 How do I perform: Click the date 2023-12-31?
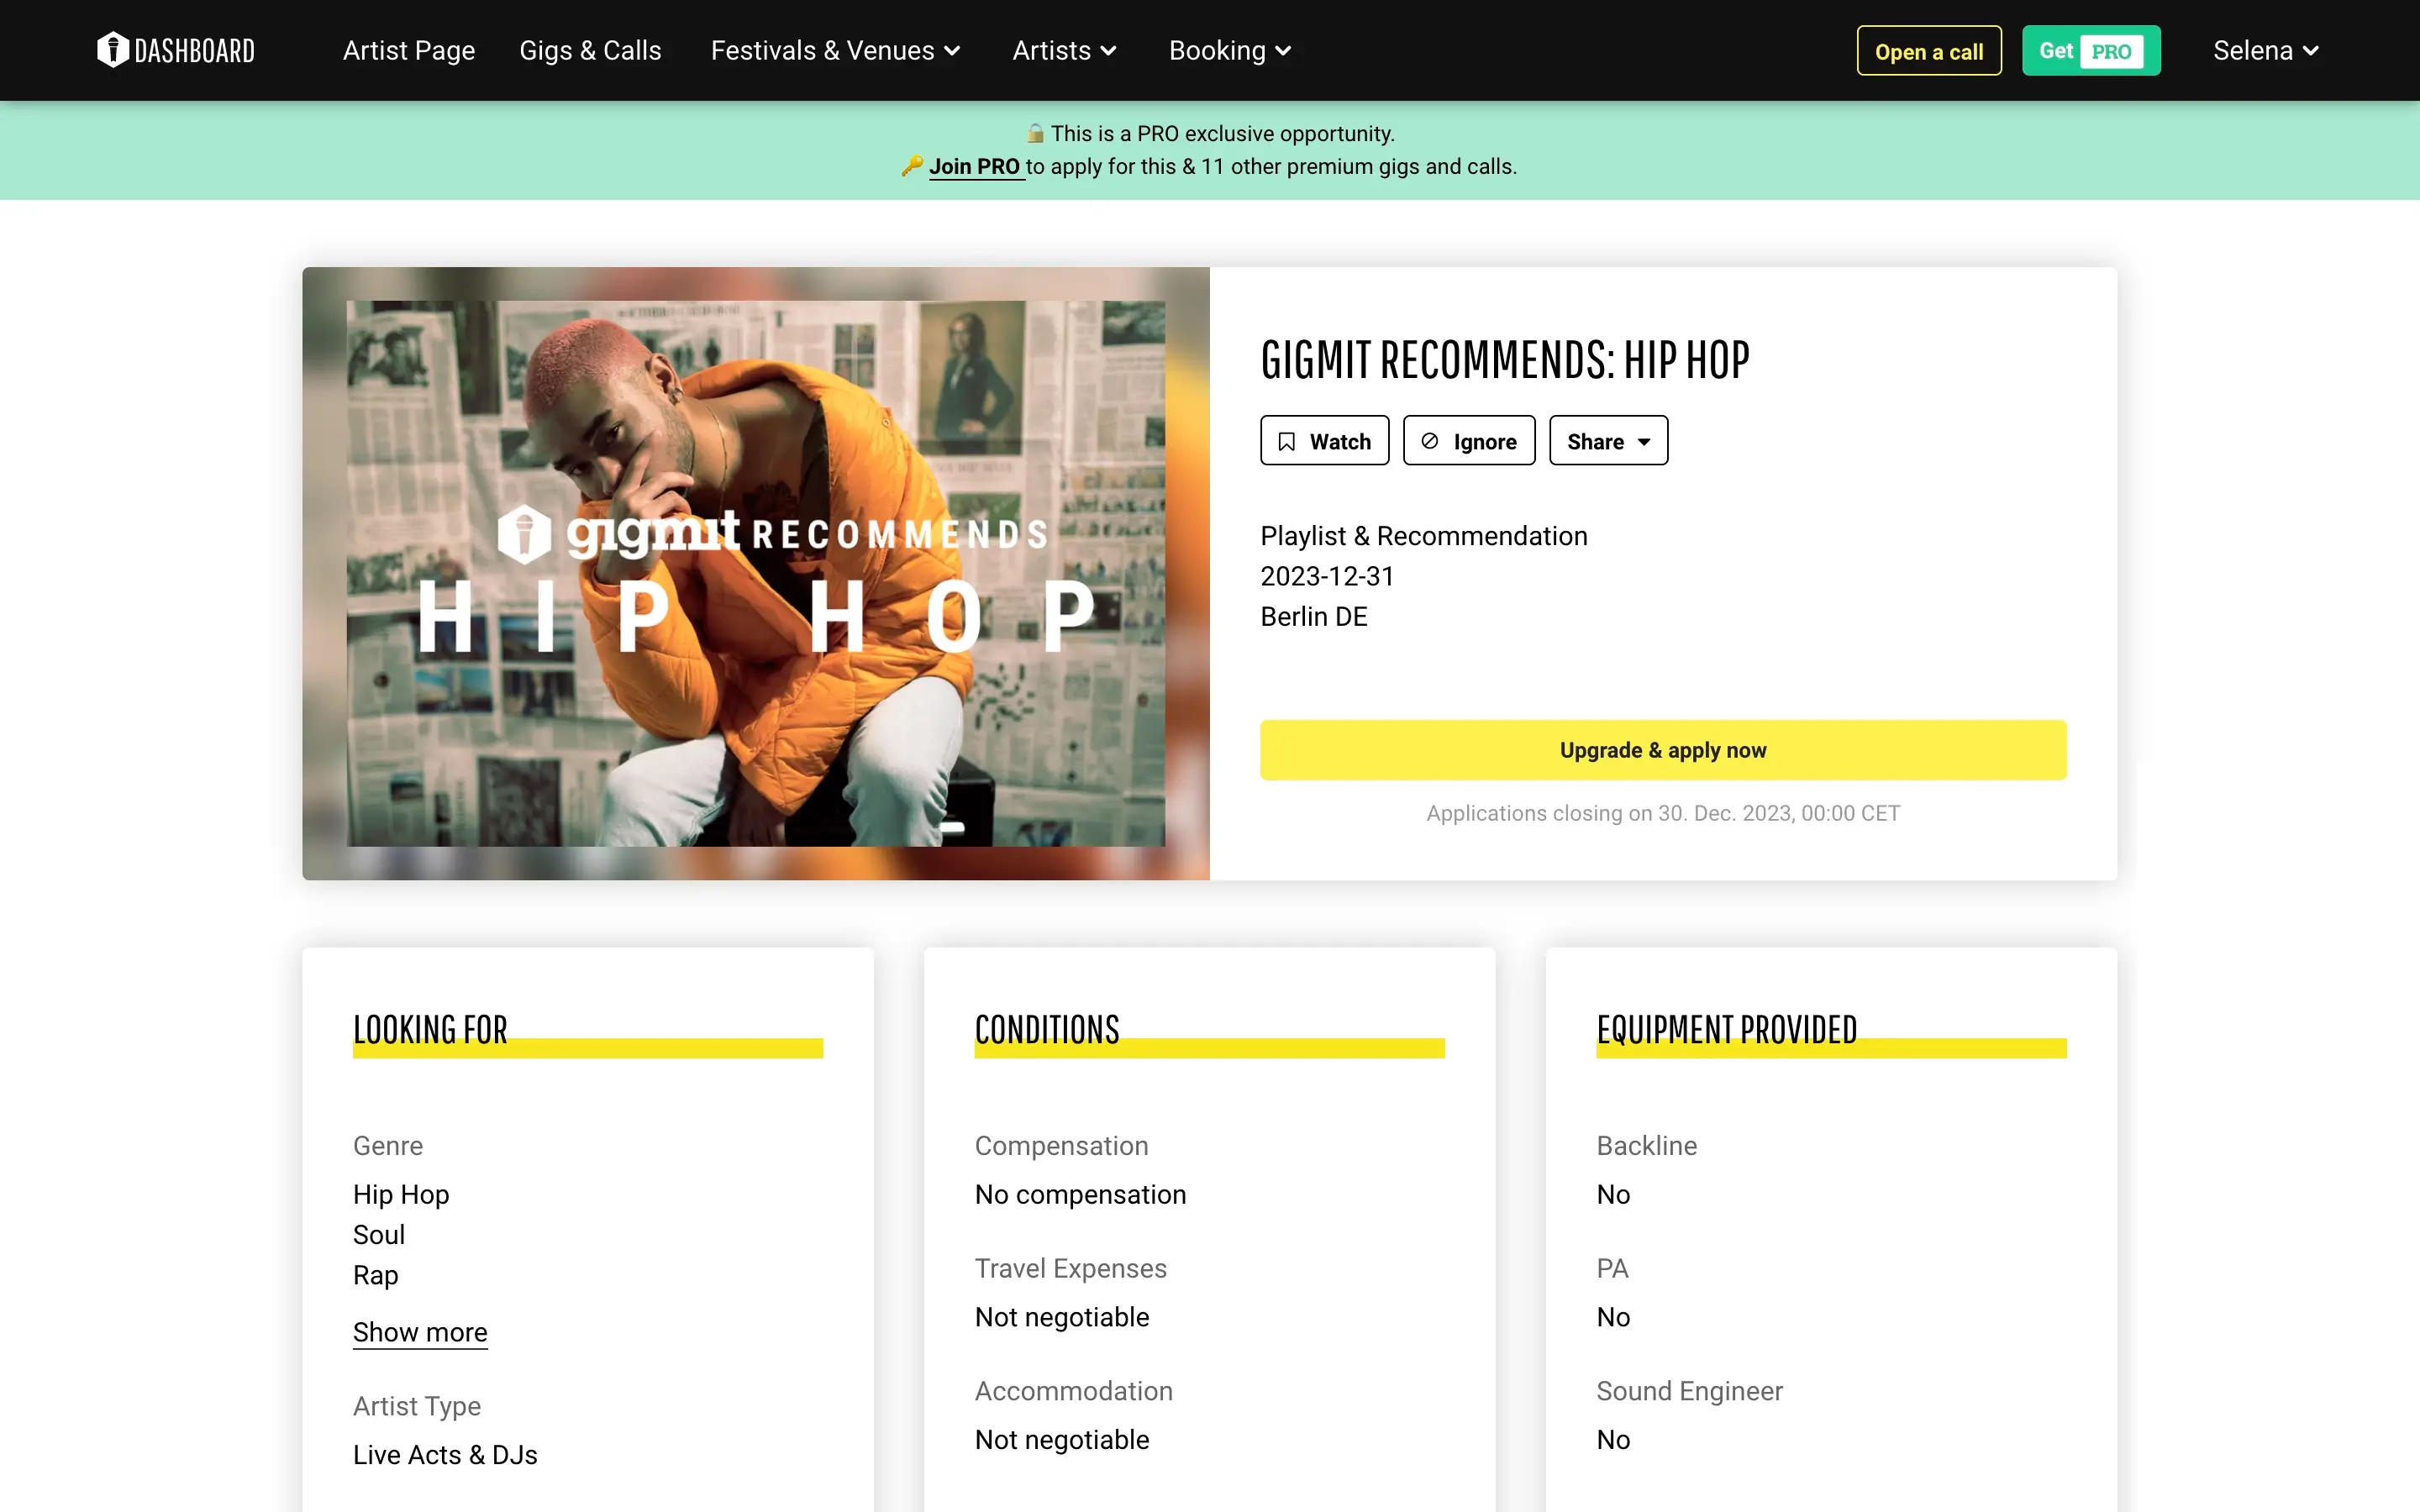[x=1327, y=576]
